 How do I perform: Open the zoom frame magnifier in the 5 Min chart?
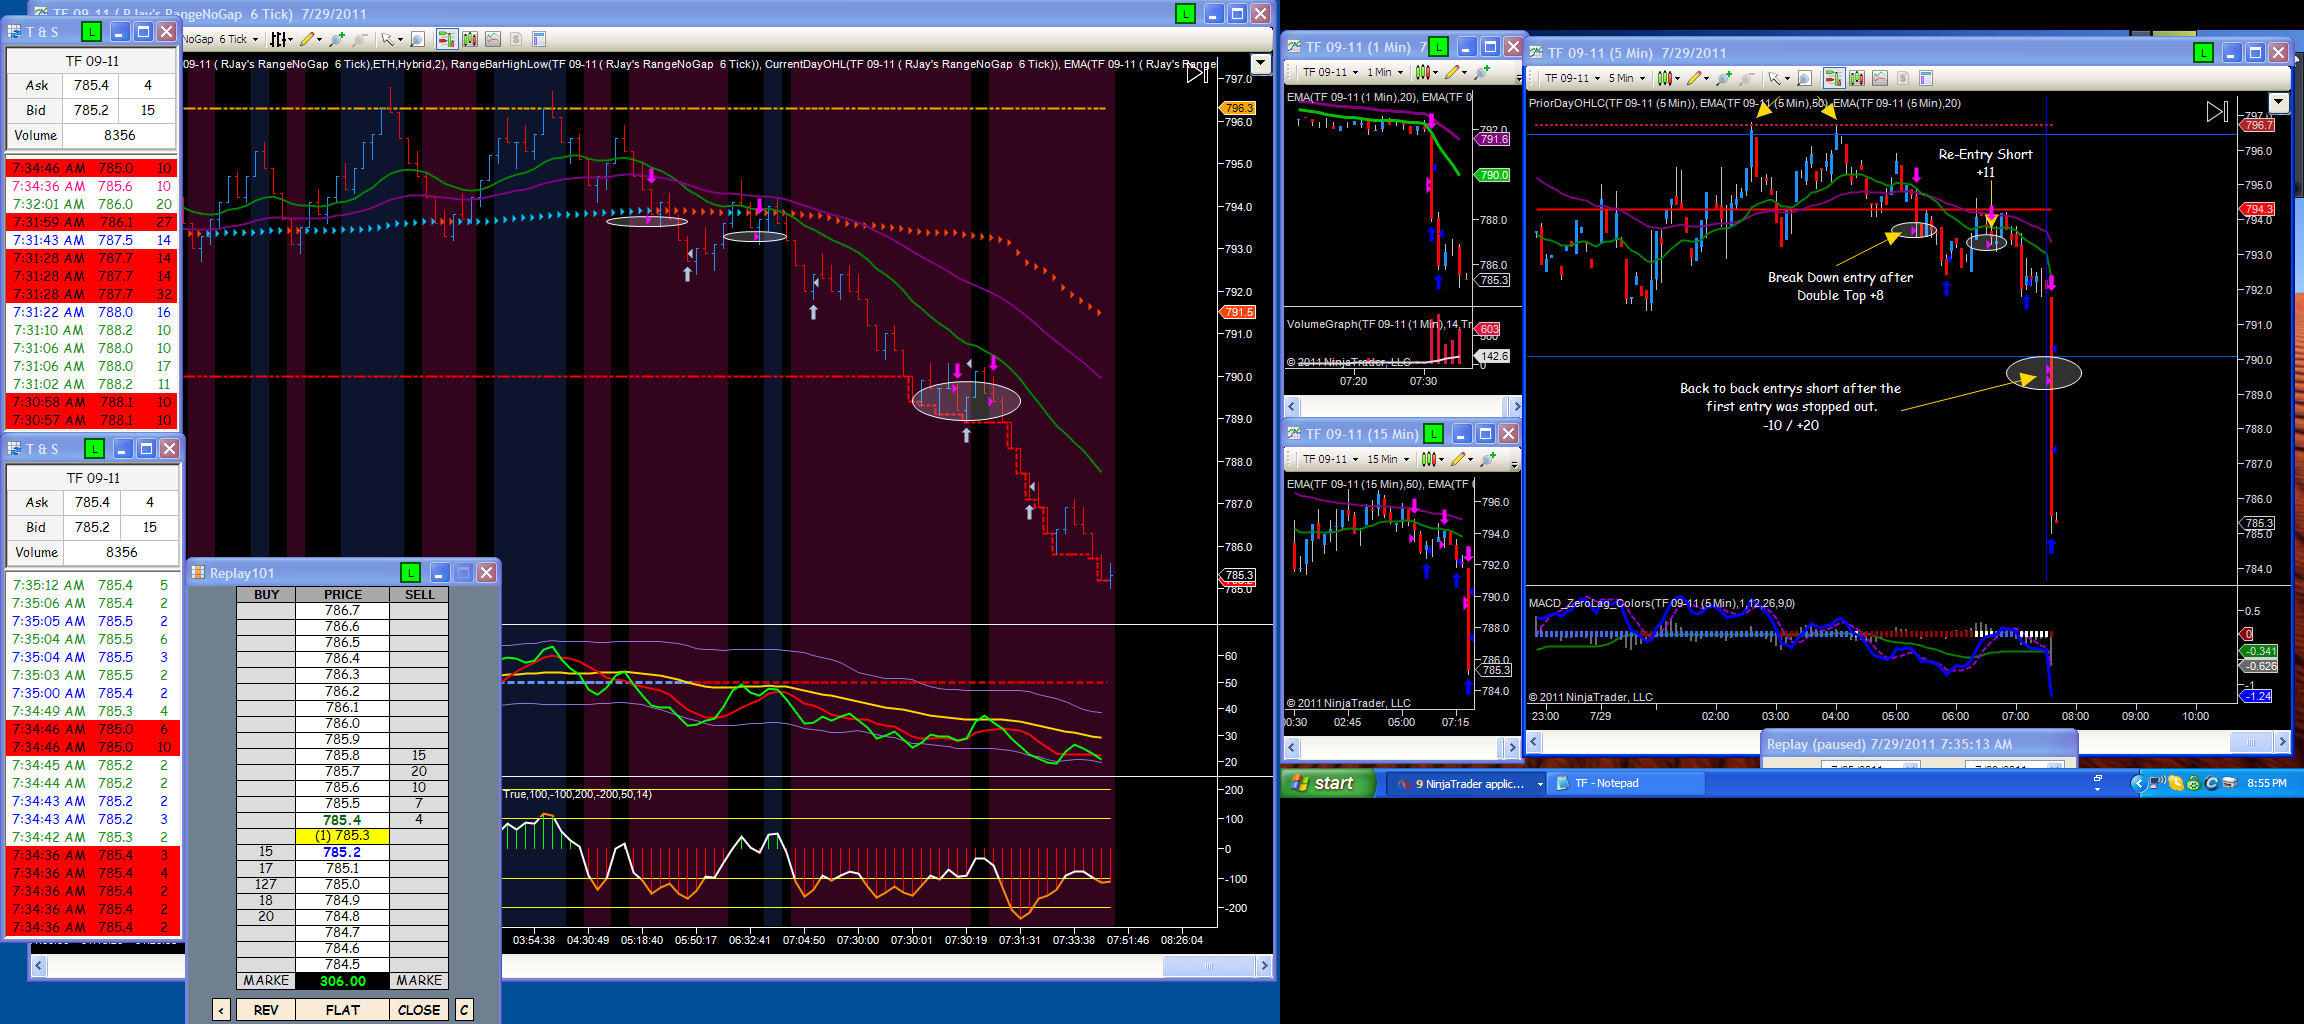point(1804,78)
